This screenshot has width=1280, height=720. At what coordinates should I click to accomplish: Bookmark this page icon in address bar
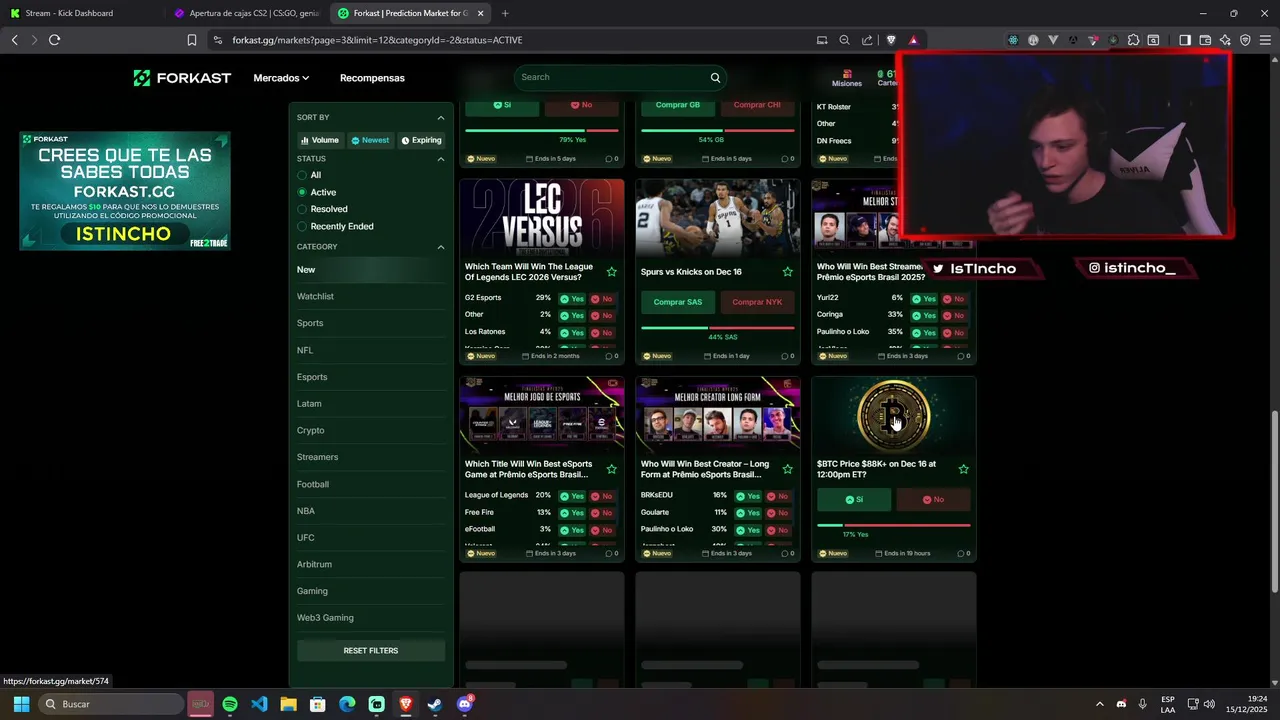pyautogui.click(x=192, y=40)
